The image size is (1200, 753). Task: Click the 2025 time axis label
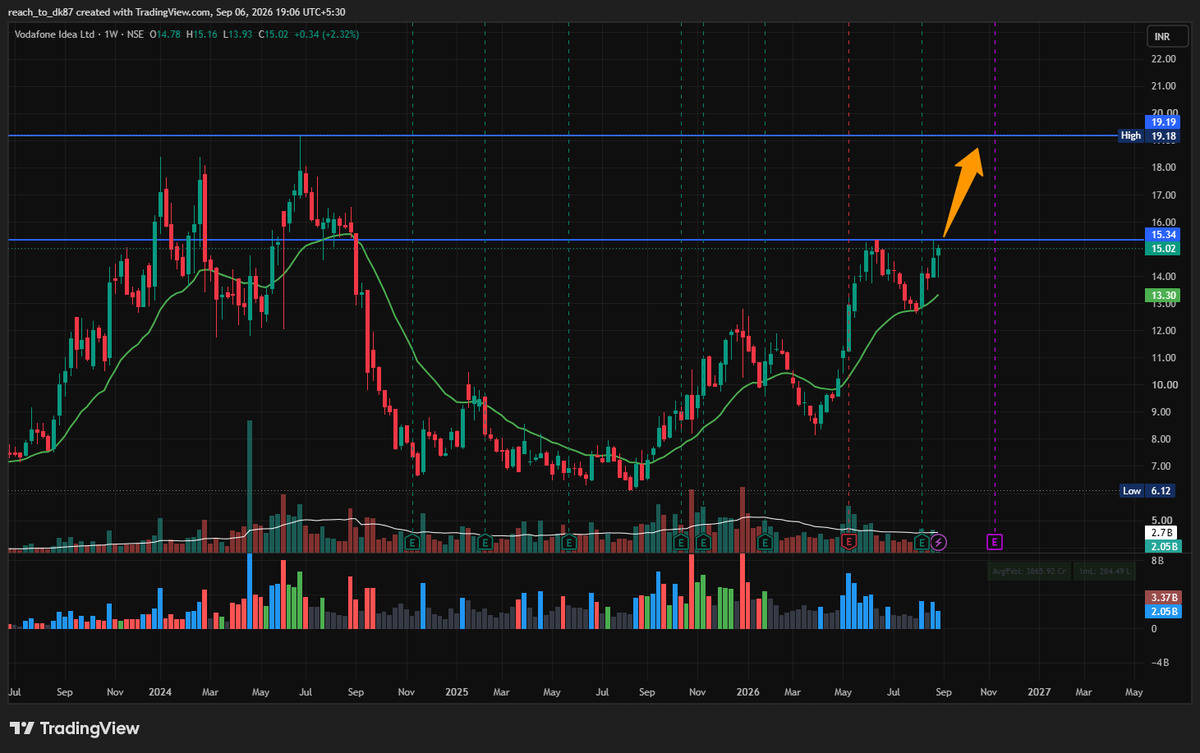[457, 692]
